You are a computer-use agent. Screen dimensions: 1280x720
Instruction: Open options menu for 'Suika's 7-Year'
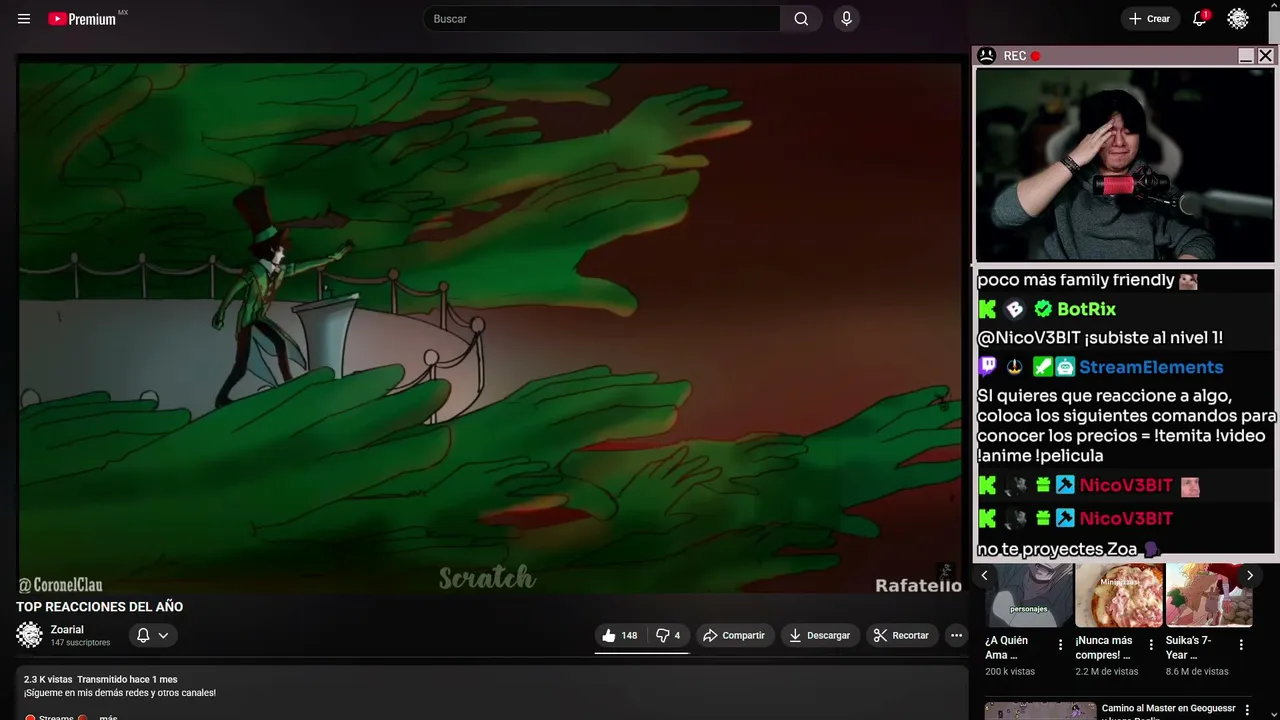[x=1241, y=645]
